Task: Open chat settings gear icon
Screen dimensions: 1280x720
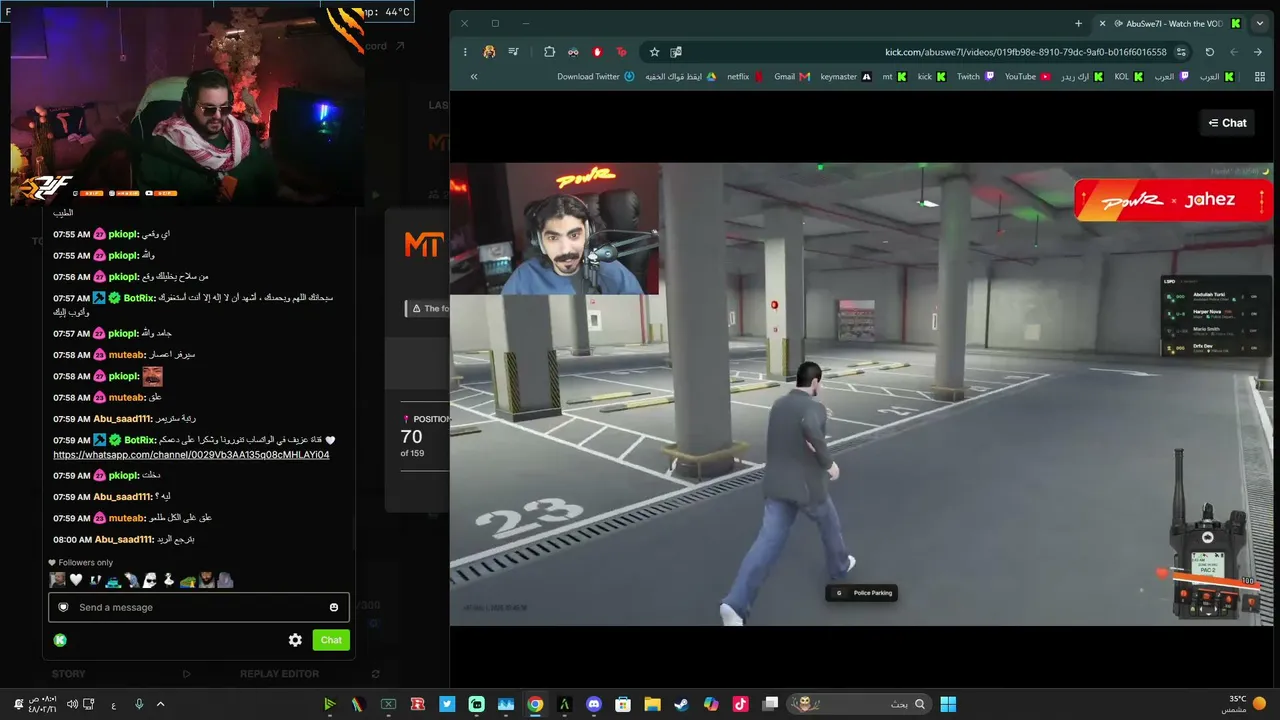Action: [295, 640]
